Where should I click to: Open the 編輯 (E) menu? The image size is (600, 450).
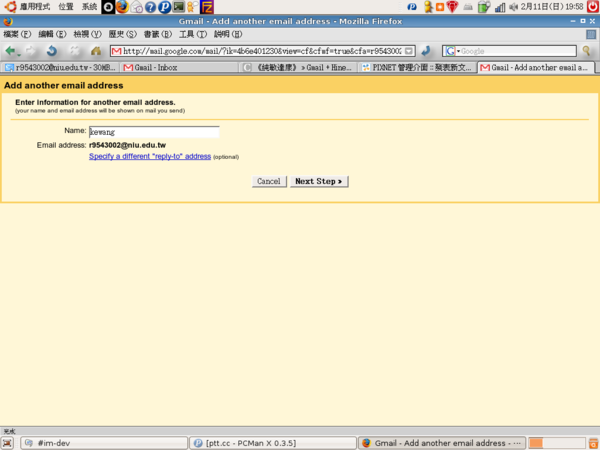click(52, 34)
